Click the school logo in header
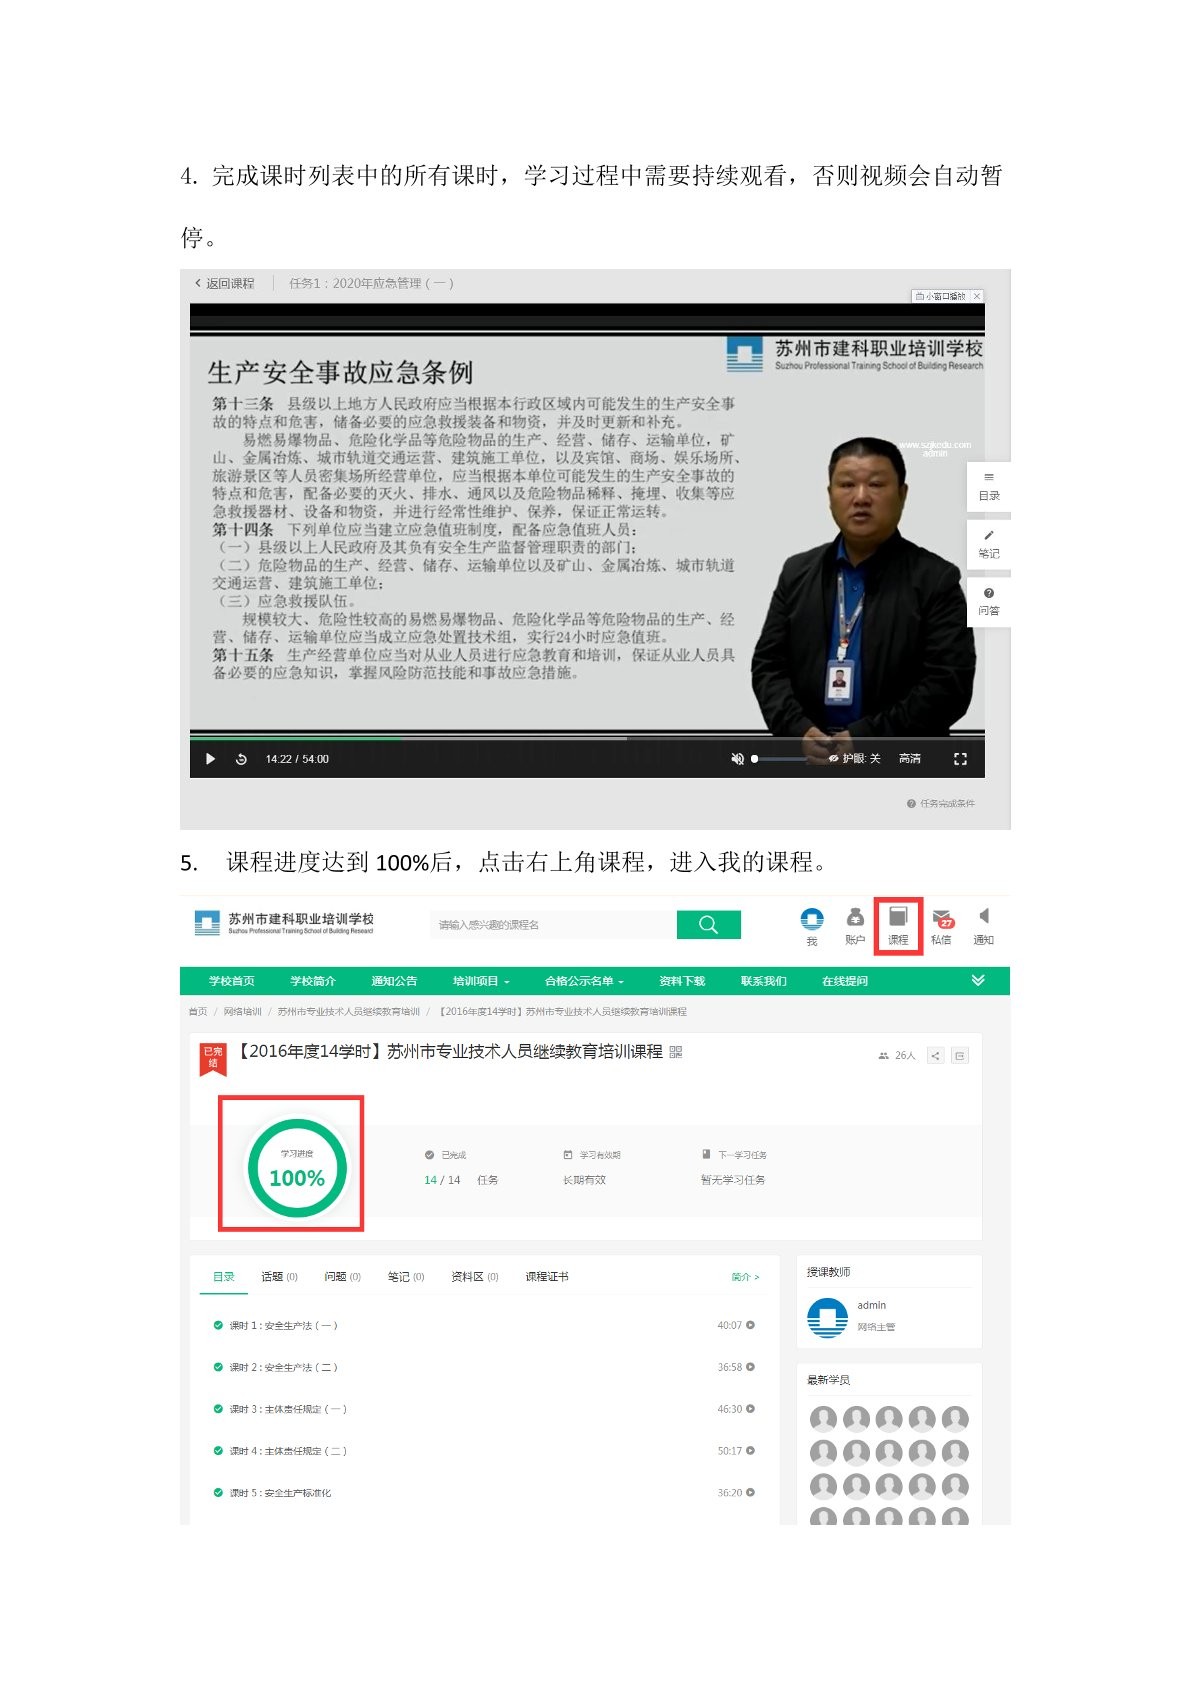Viewport: 1190px width, 1683px height. [x=284, y=923]
